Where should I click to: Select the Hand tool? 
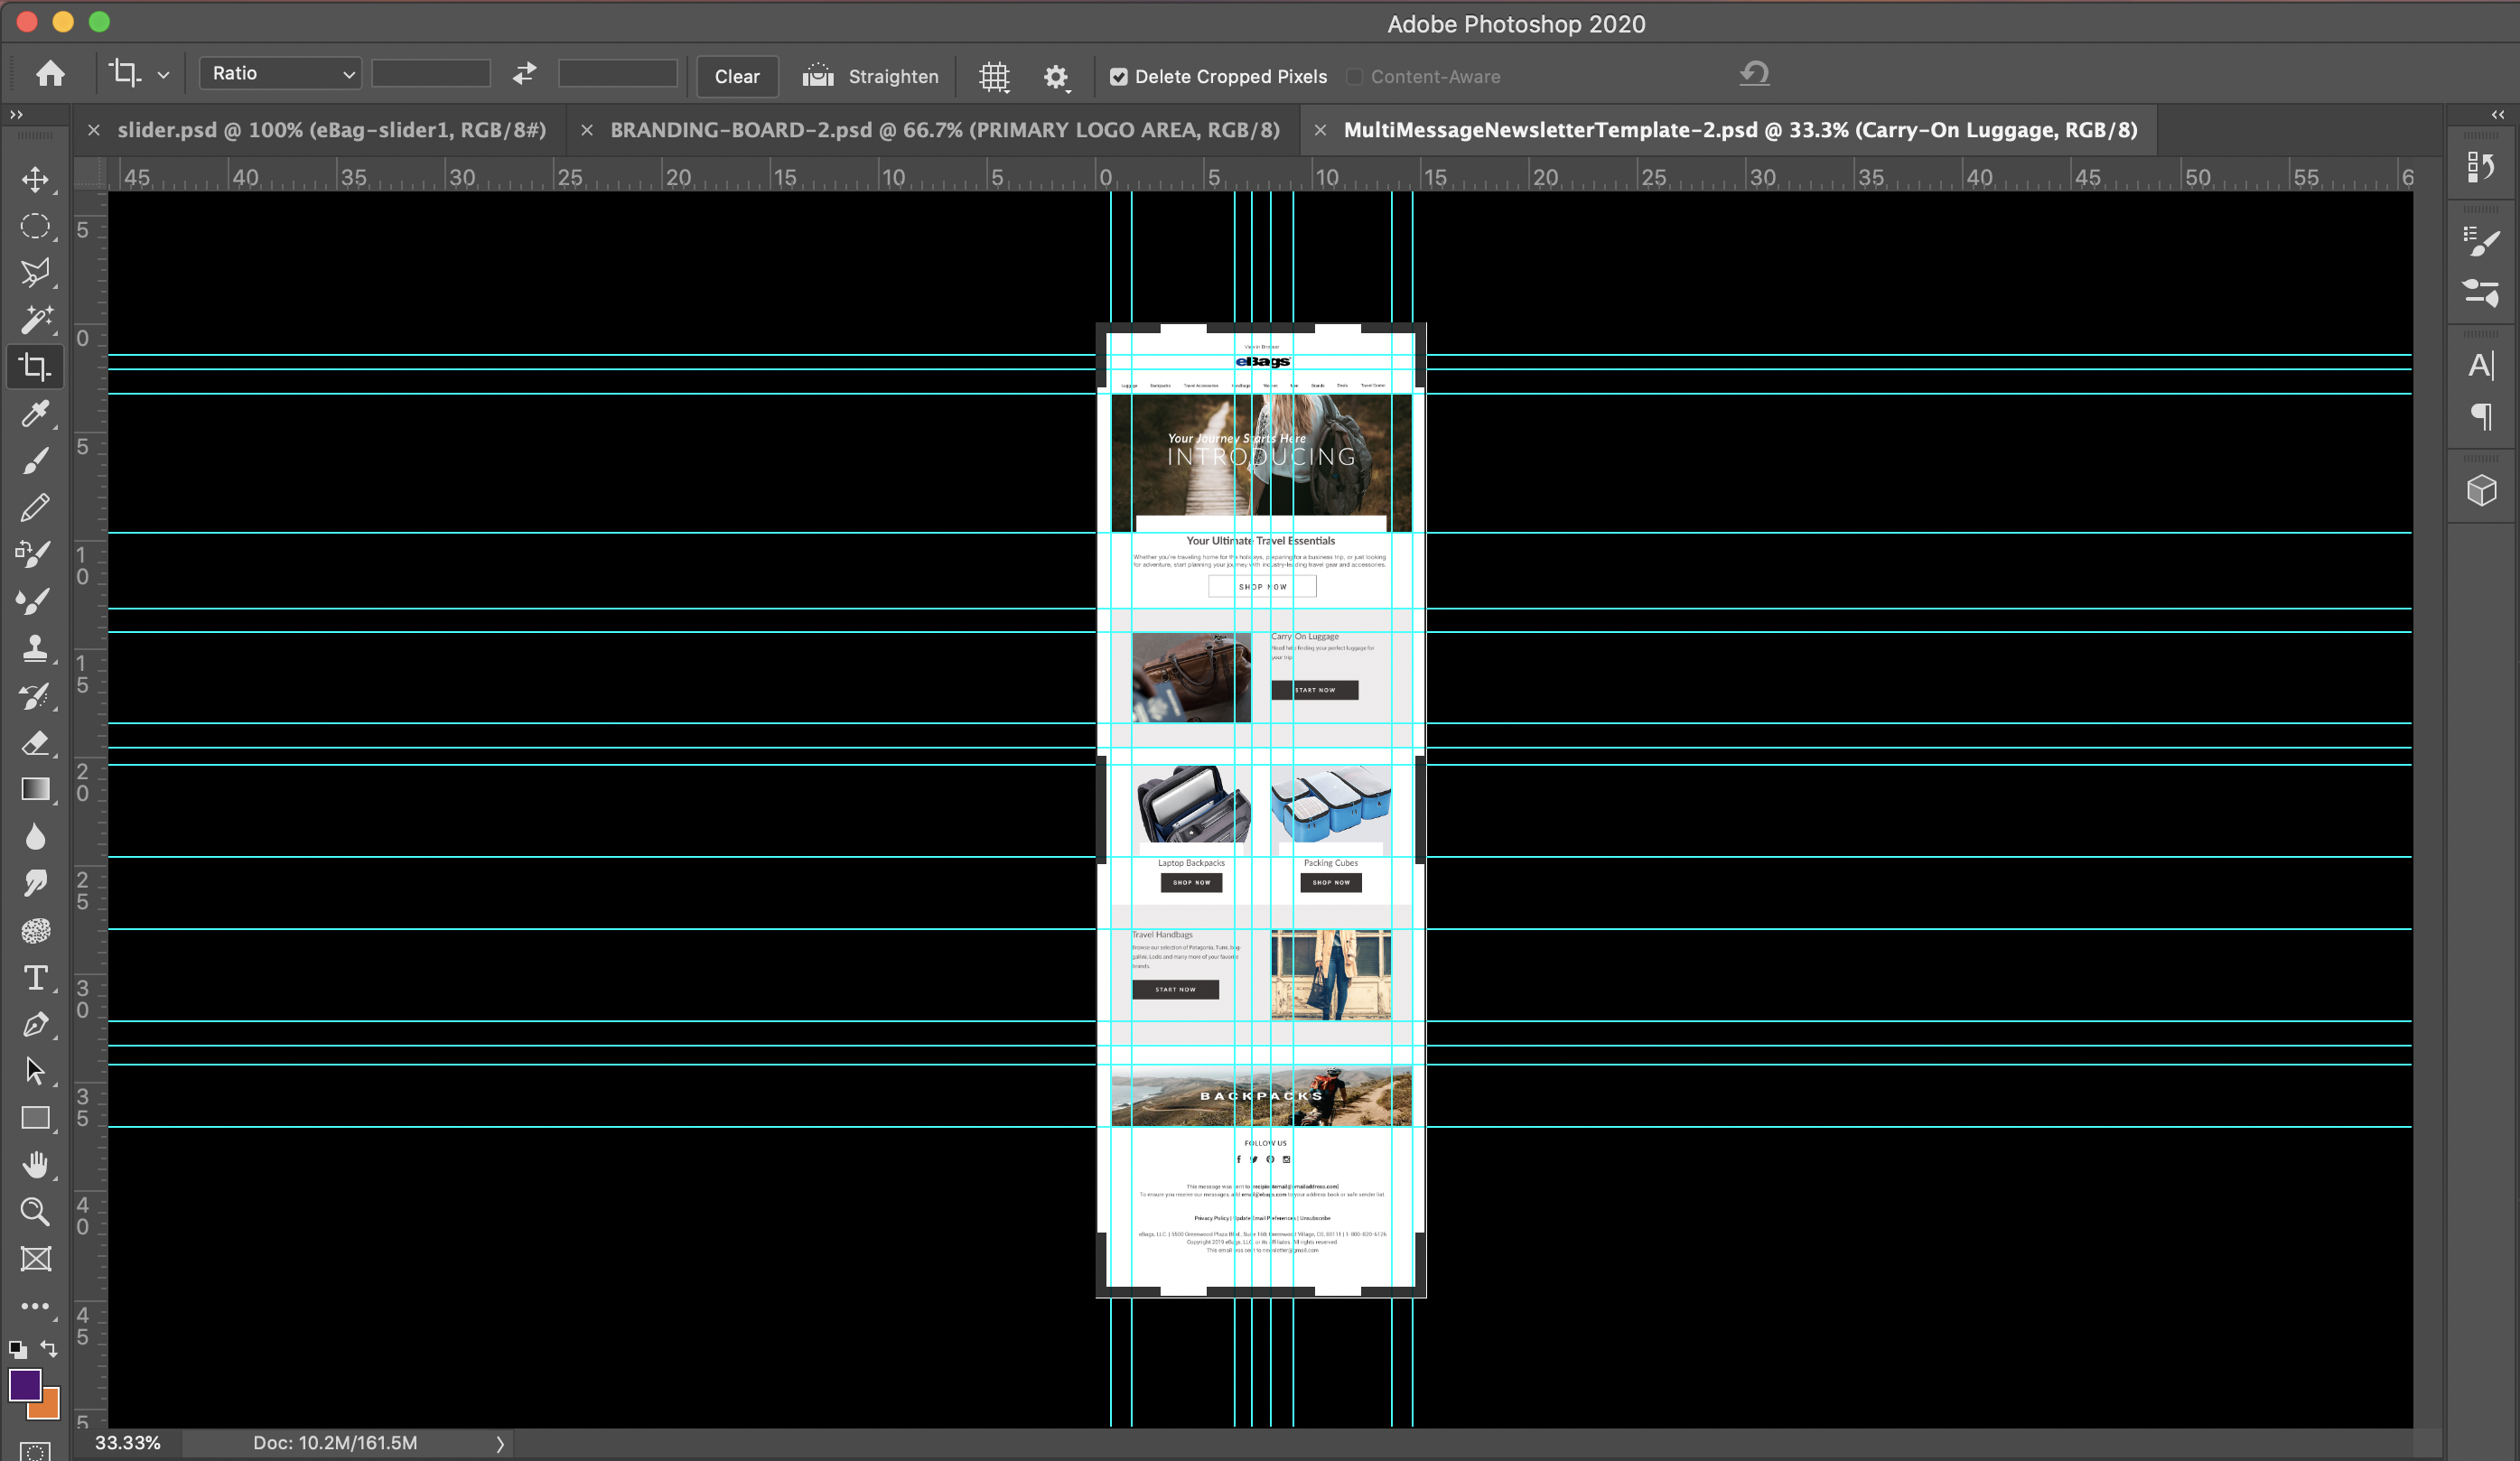pos(35,1164)
